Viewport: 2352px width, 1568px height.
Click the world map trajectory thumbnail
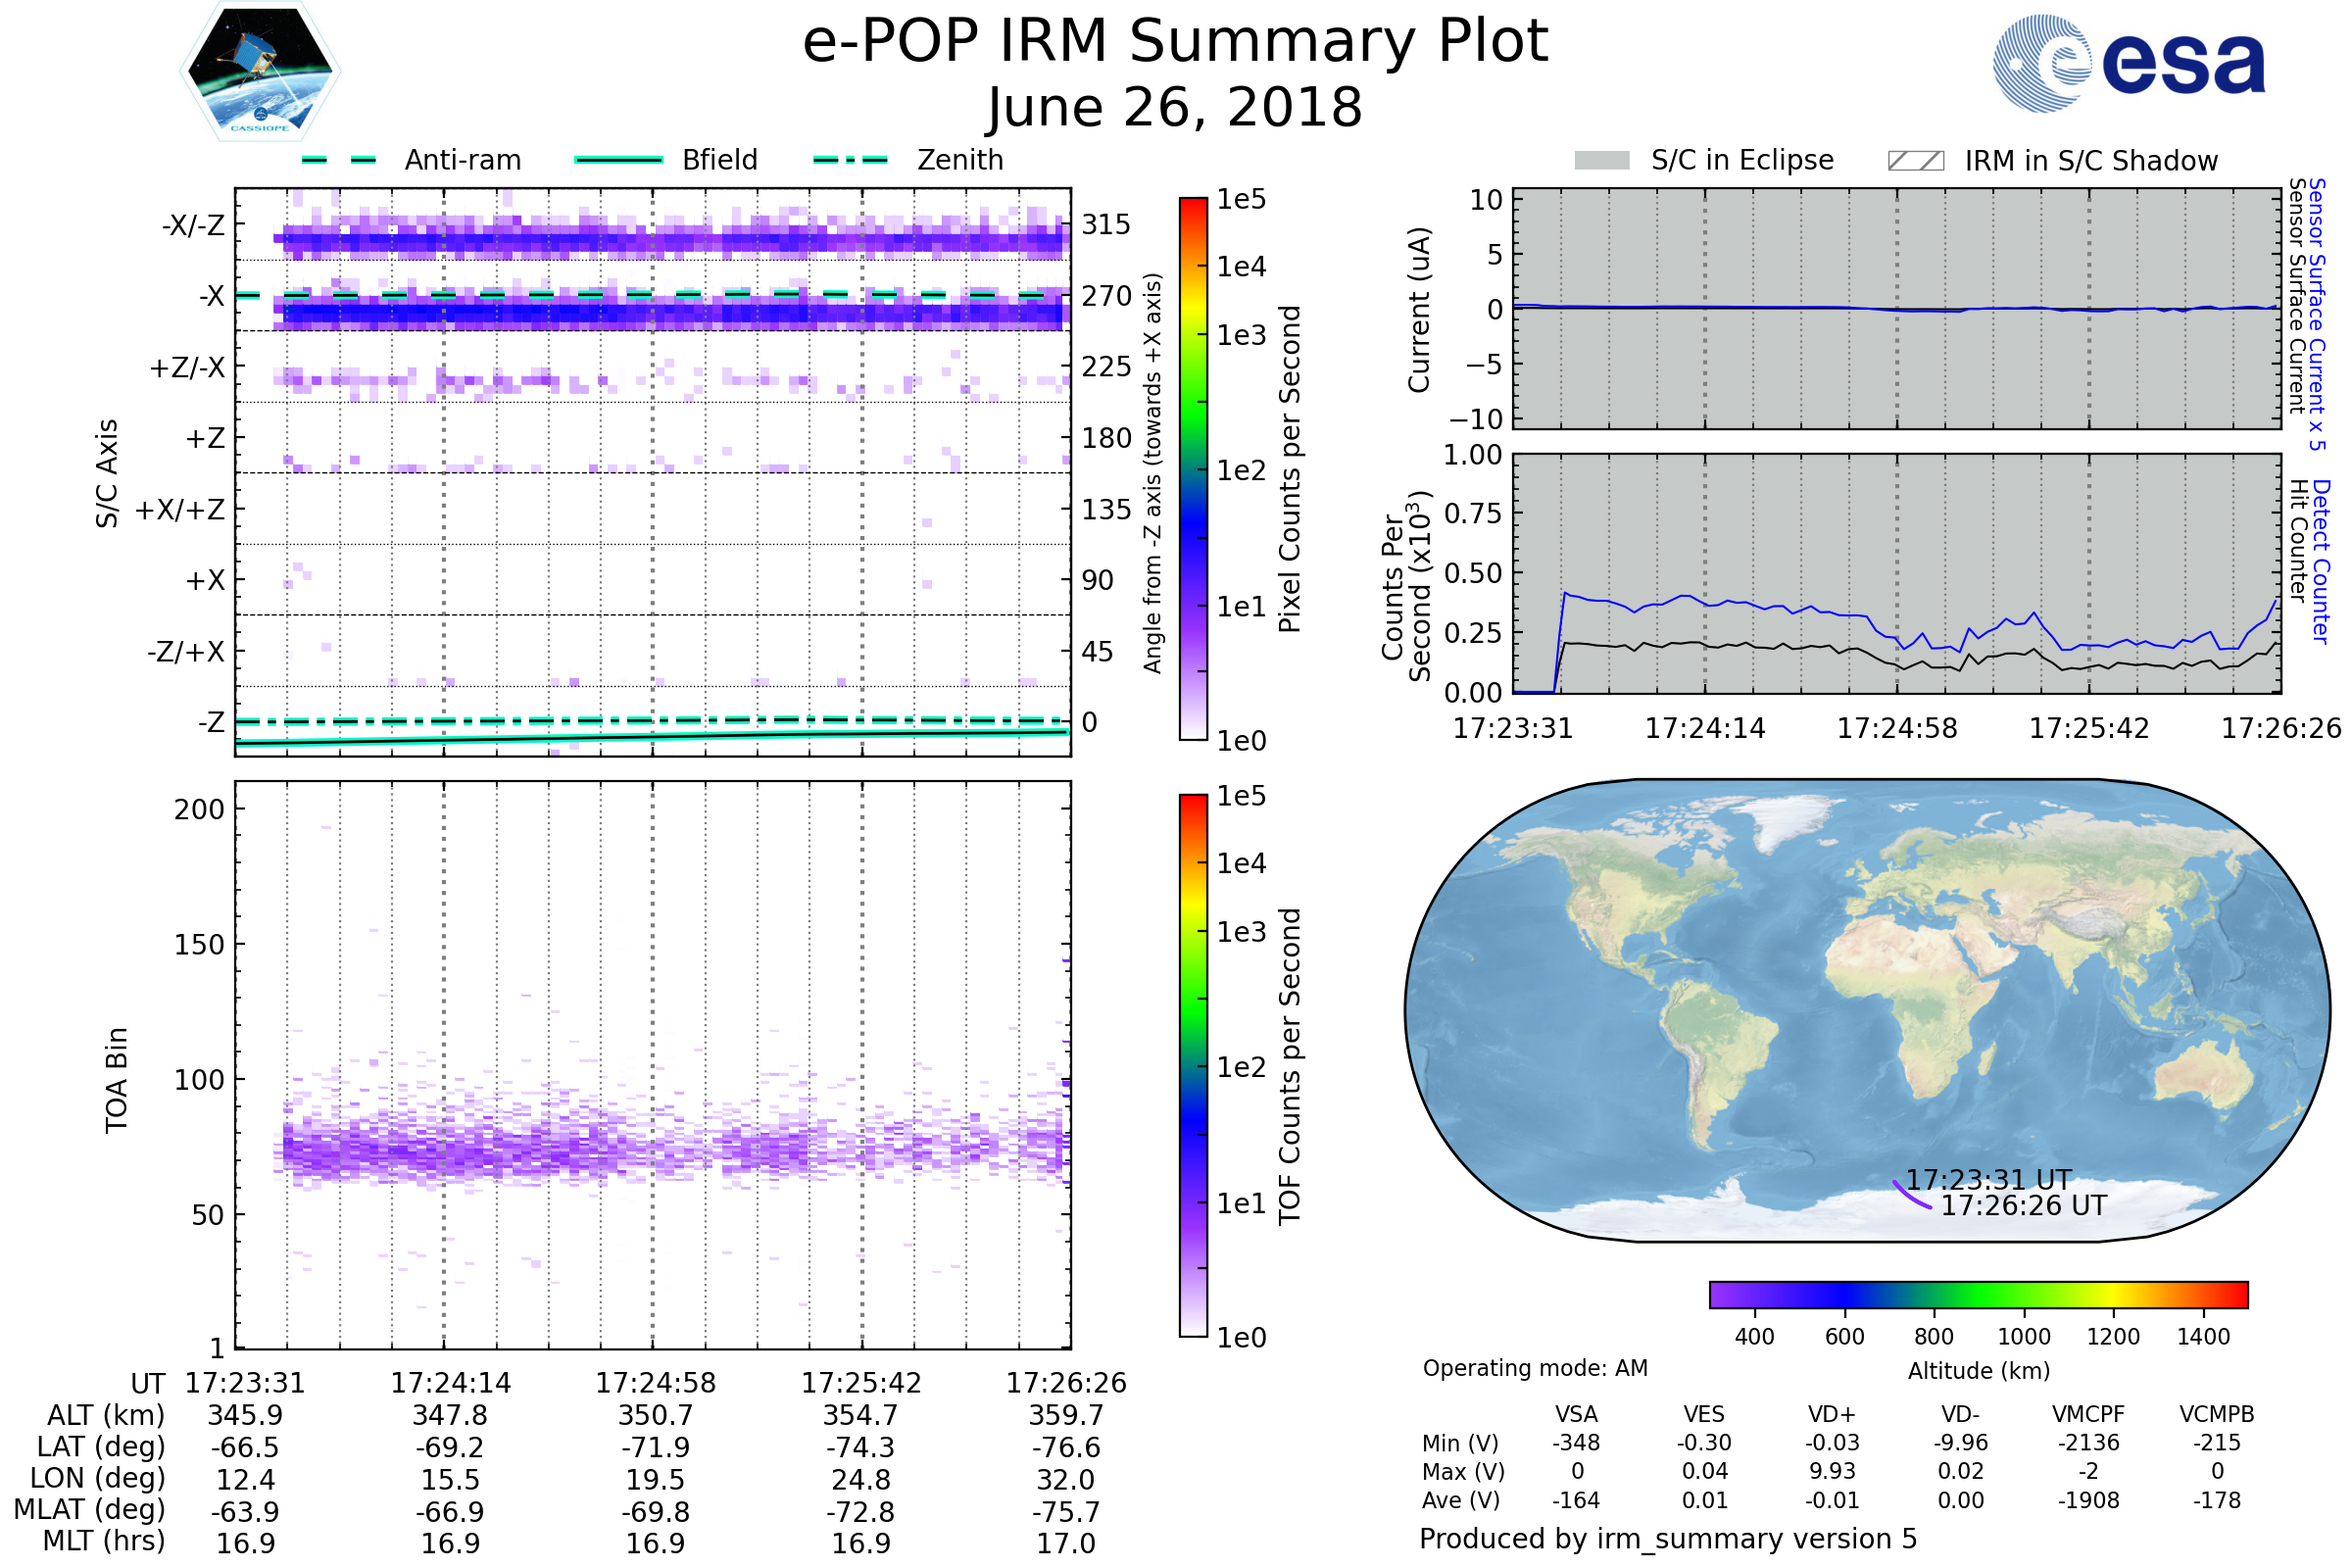[x=1867, y=1010]
